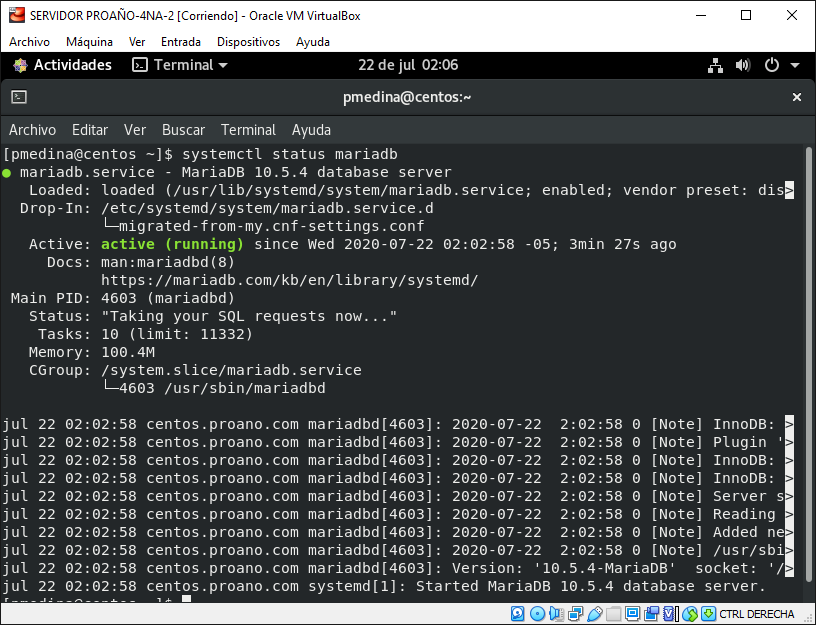Click 'man:mariadbd(8)' docs text
The width and height of the screenshot is (816, 625).
(x=168, y=262)
